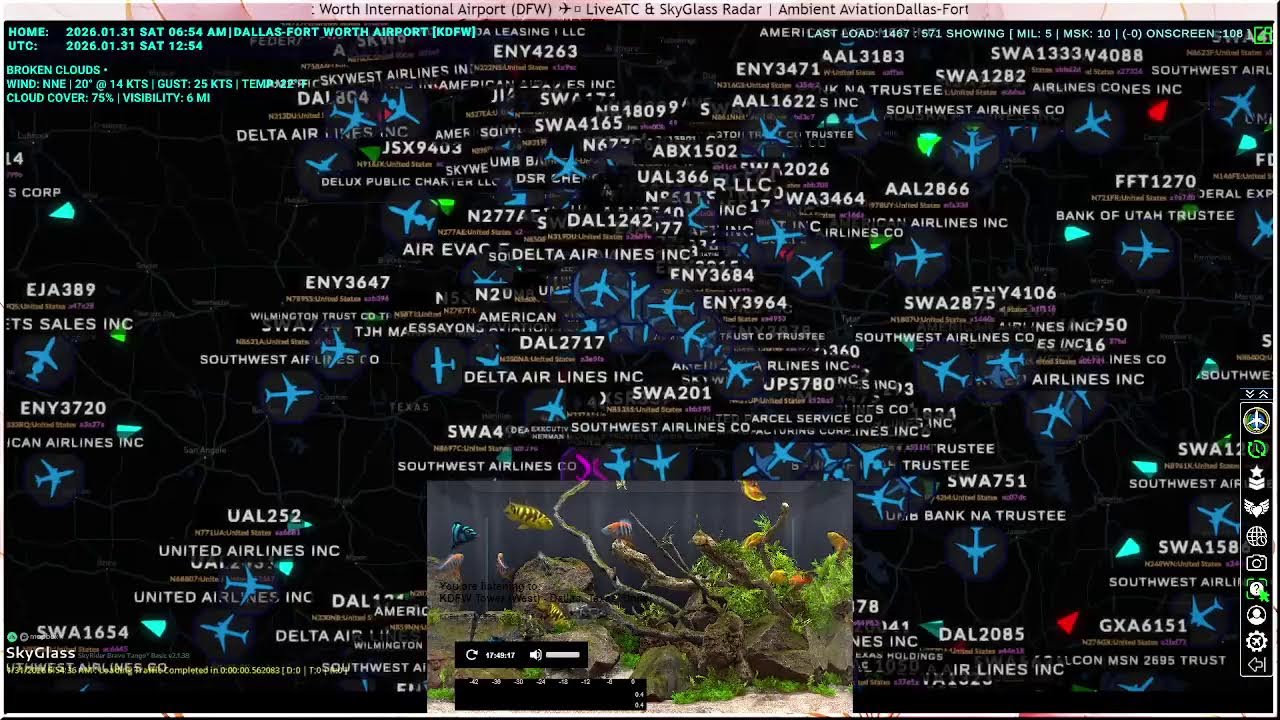This screenshot has width=1280, height=720.
Task: Click the double up chevron above the sidebar
Action: point(1263,395)
